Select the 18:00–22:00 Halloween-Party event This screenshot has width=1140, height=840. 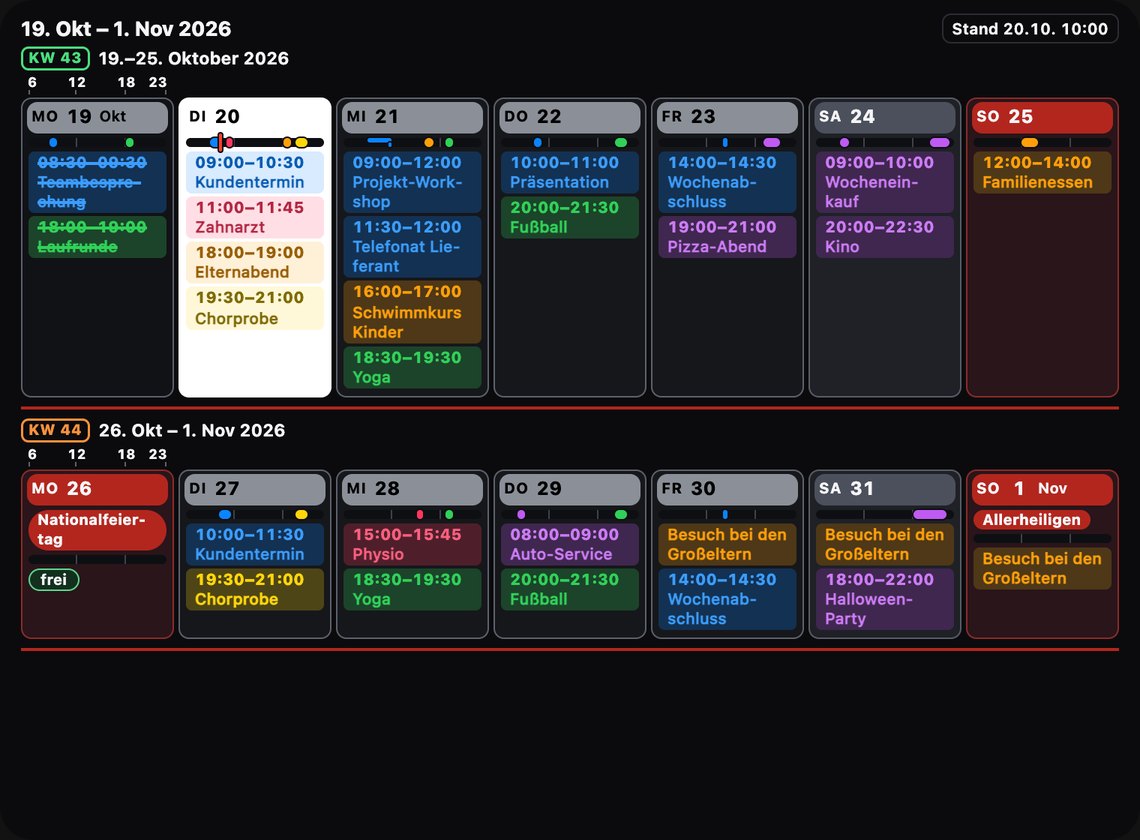click(x=885, y=599)
